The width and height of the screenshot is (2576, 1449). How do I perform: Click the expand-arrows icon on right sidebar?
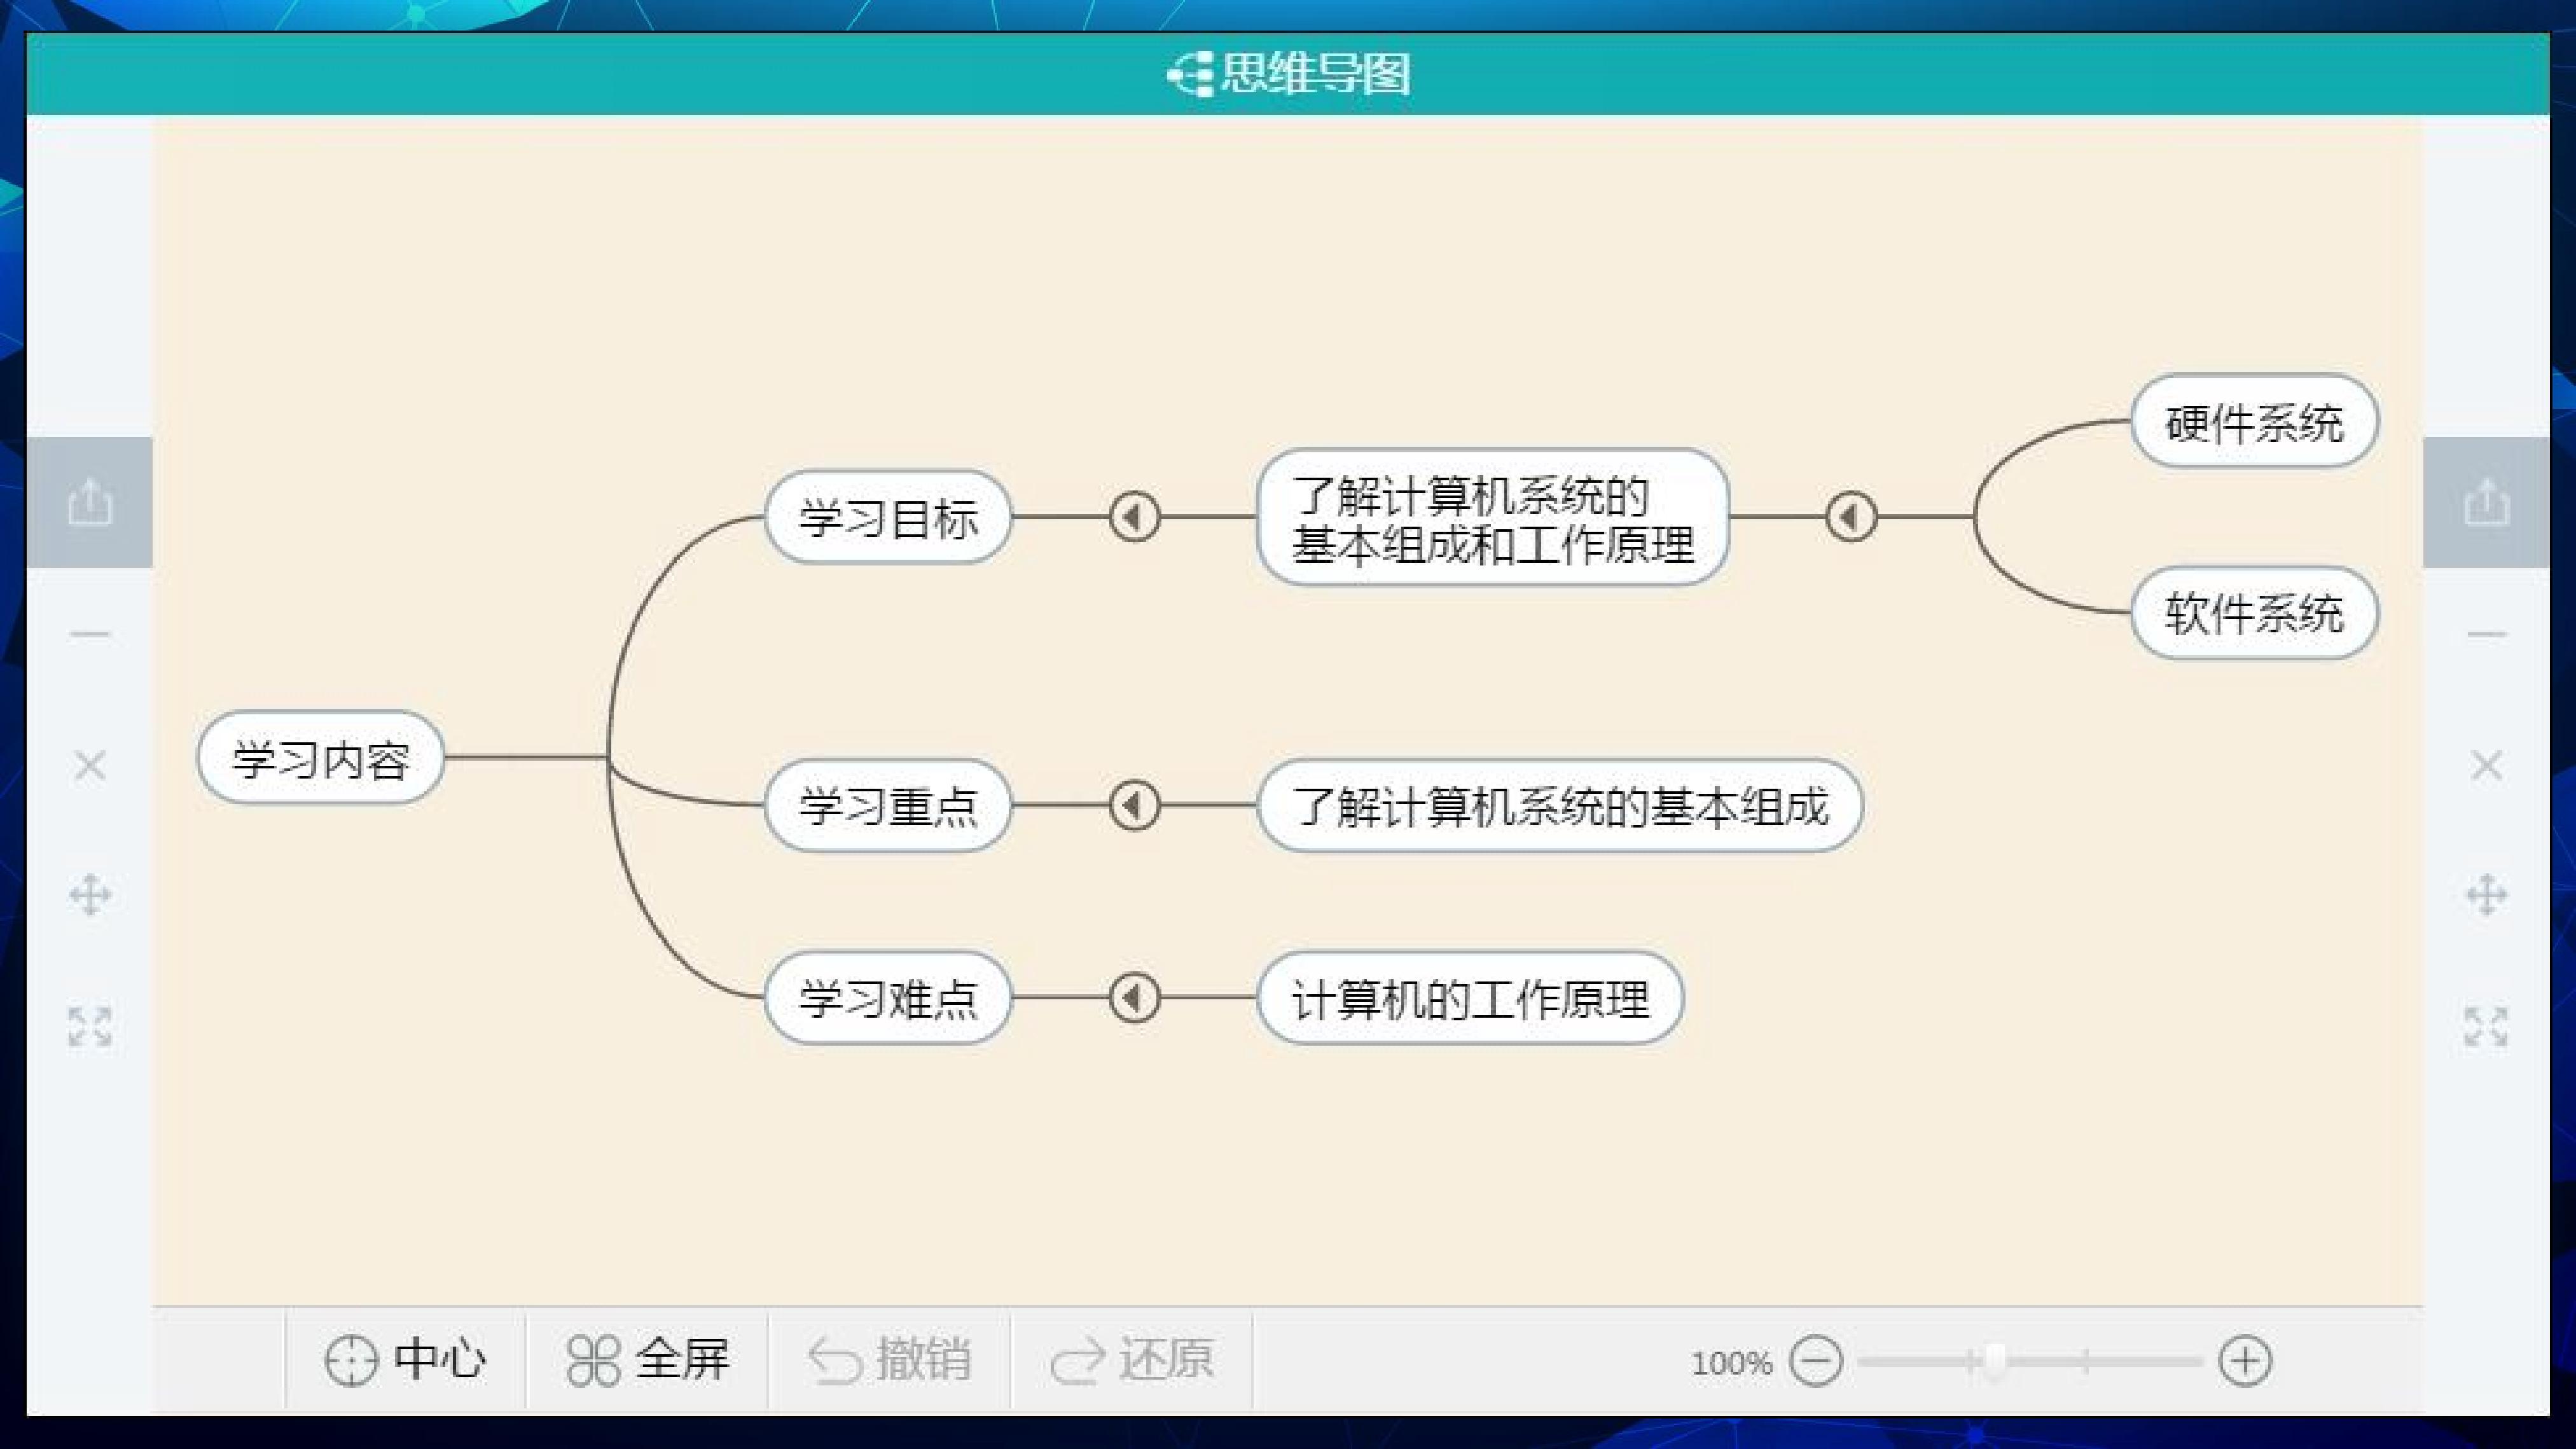(2486, 1026)
